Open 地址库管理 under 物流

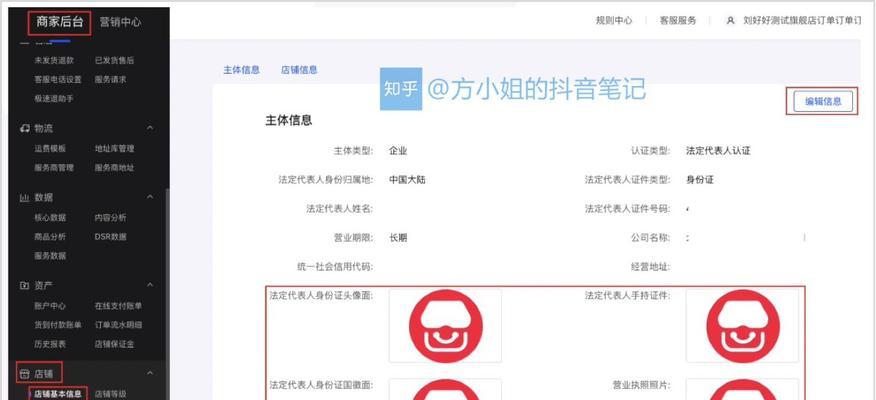[x=114, y=149]
